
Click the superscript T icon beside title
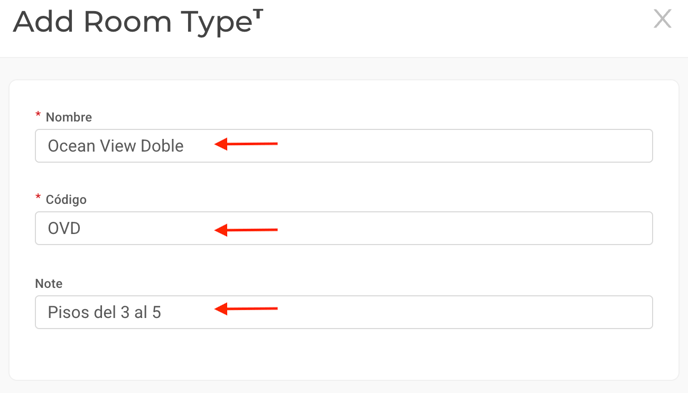point(258,14)
